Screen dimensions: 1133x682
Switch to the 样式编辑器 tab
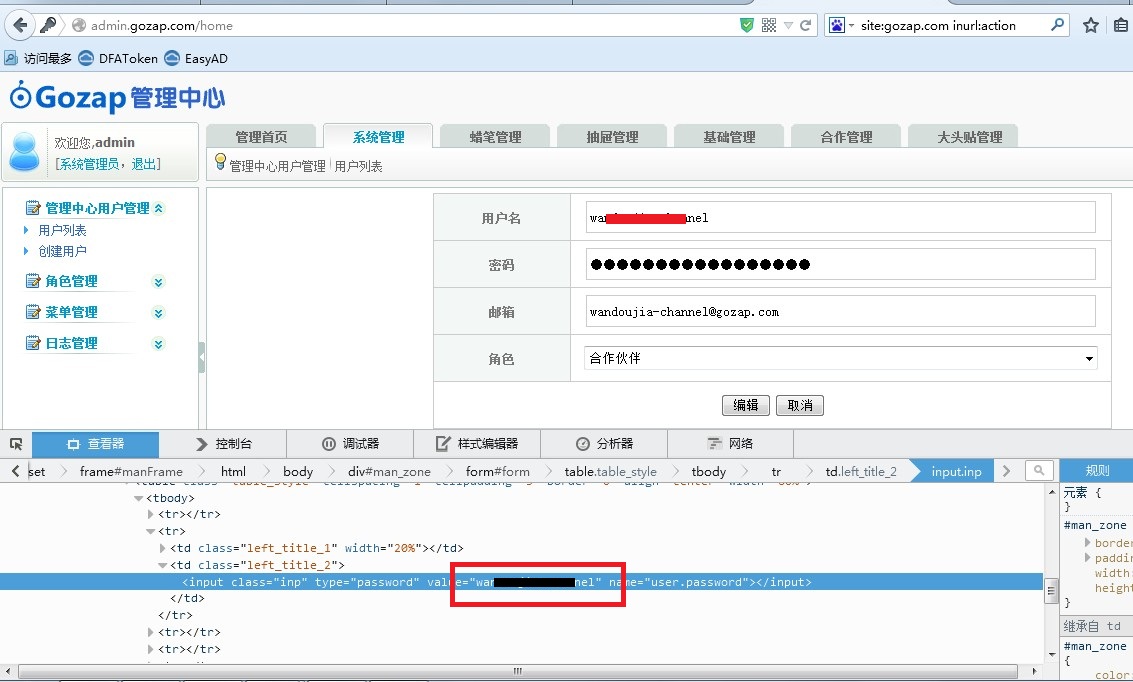(x=477, y=444)
